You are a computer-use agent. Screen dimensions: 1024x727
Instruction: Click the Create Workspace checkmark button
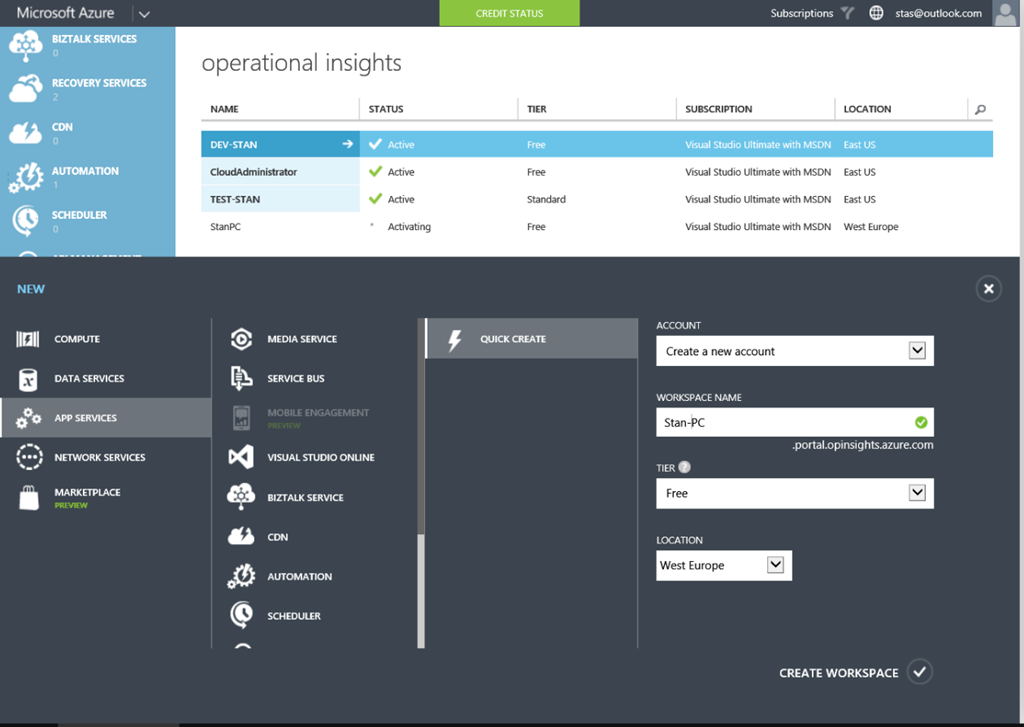pyautogui.click(x=920, y=672)
